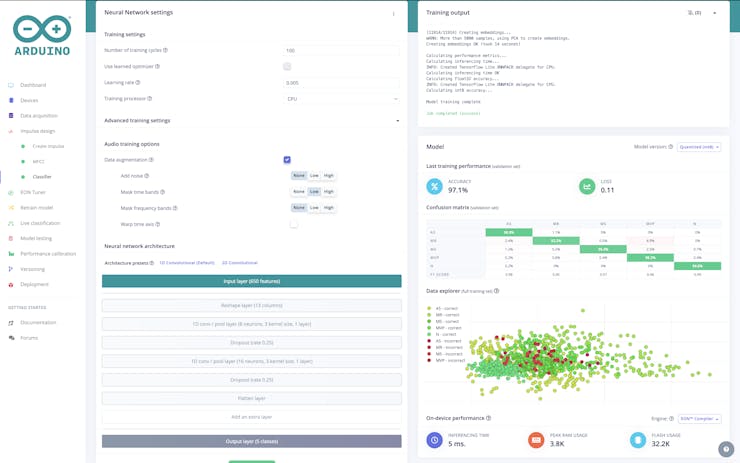Click the Devices icon in sidebar
Screen dimensions: 740x463
click(11, 101)
